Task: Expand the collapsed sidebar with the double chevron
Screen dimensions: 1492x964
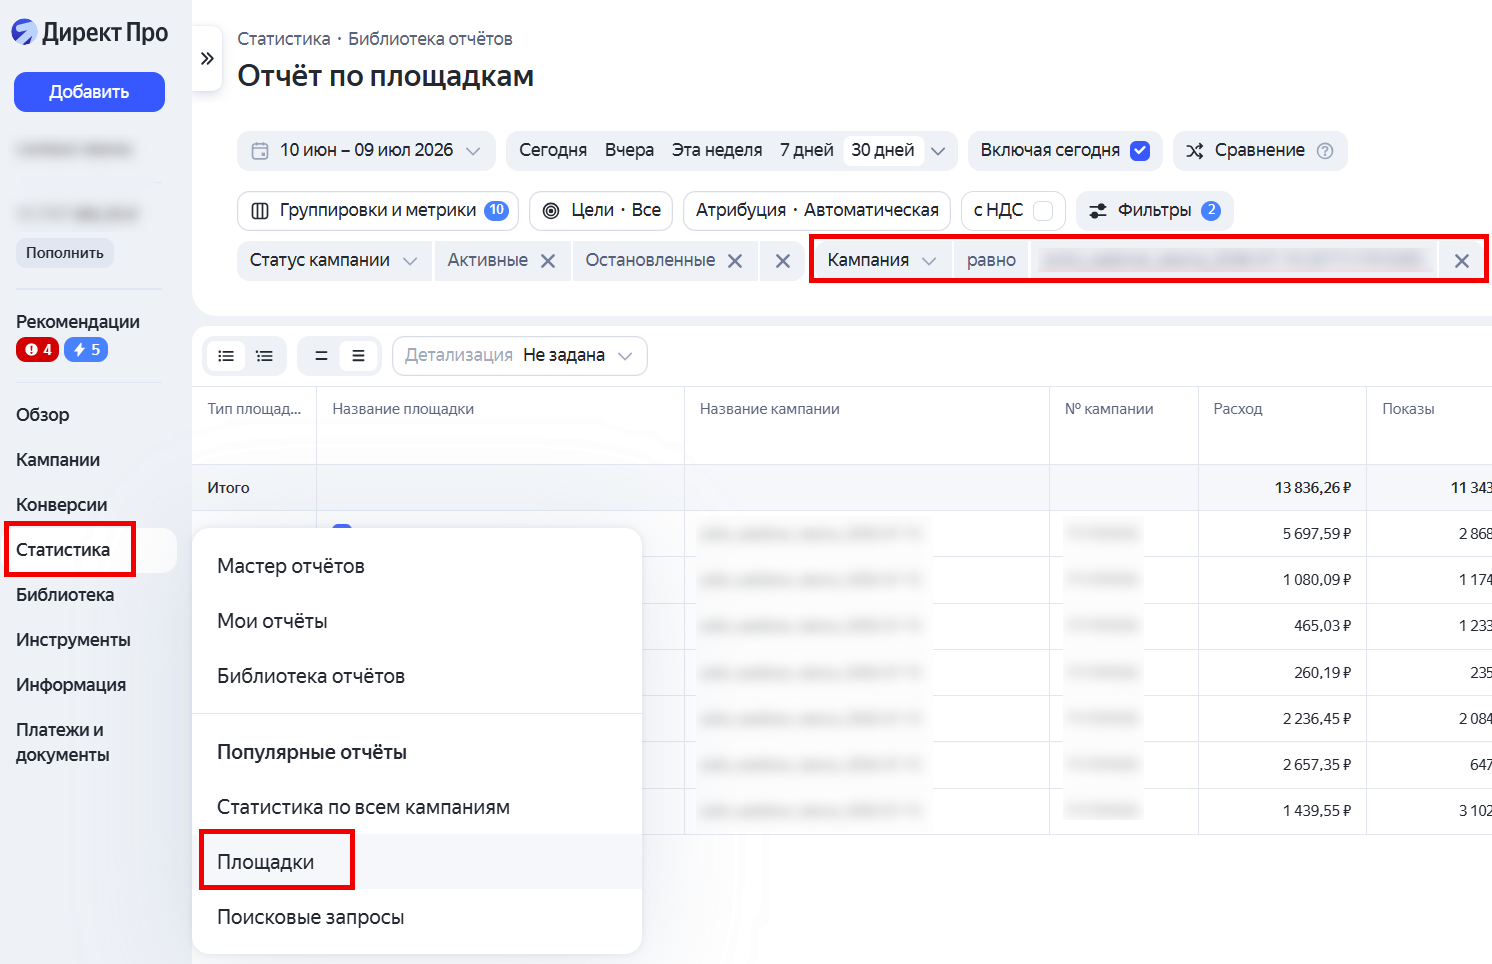Action: tap(207, 59)
